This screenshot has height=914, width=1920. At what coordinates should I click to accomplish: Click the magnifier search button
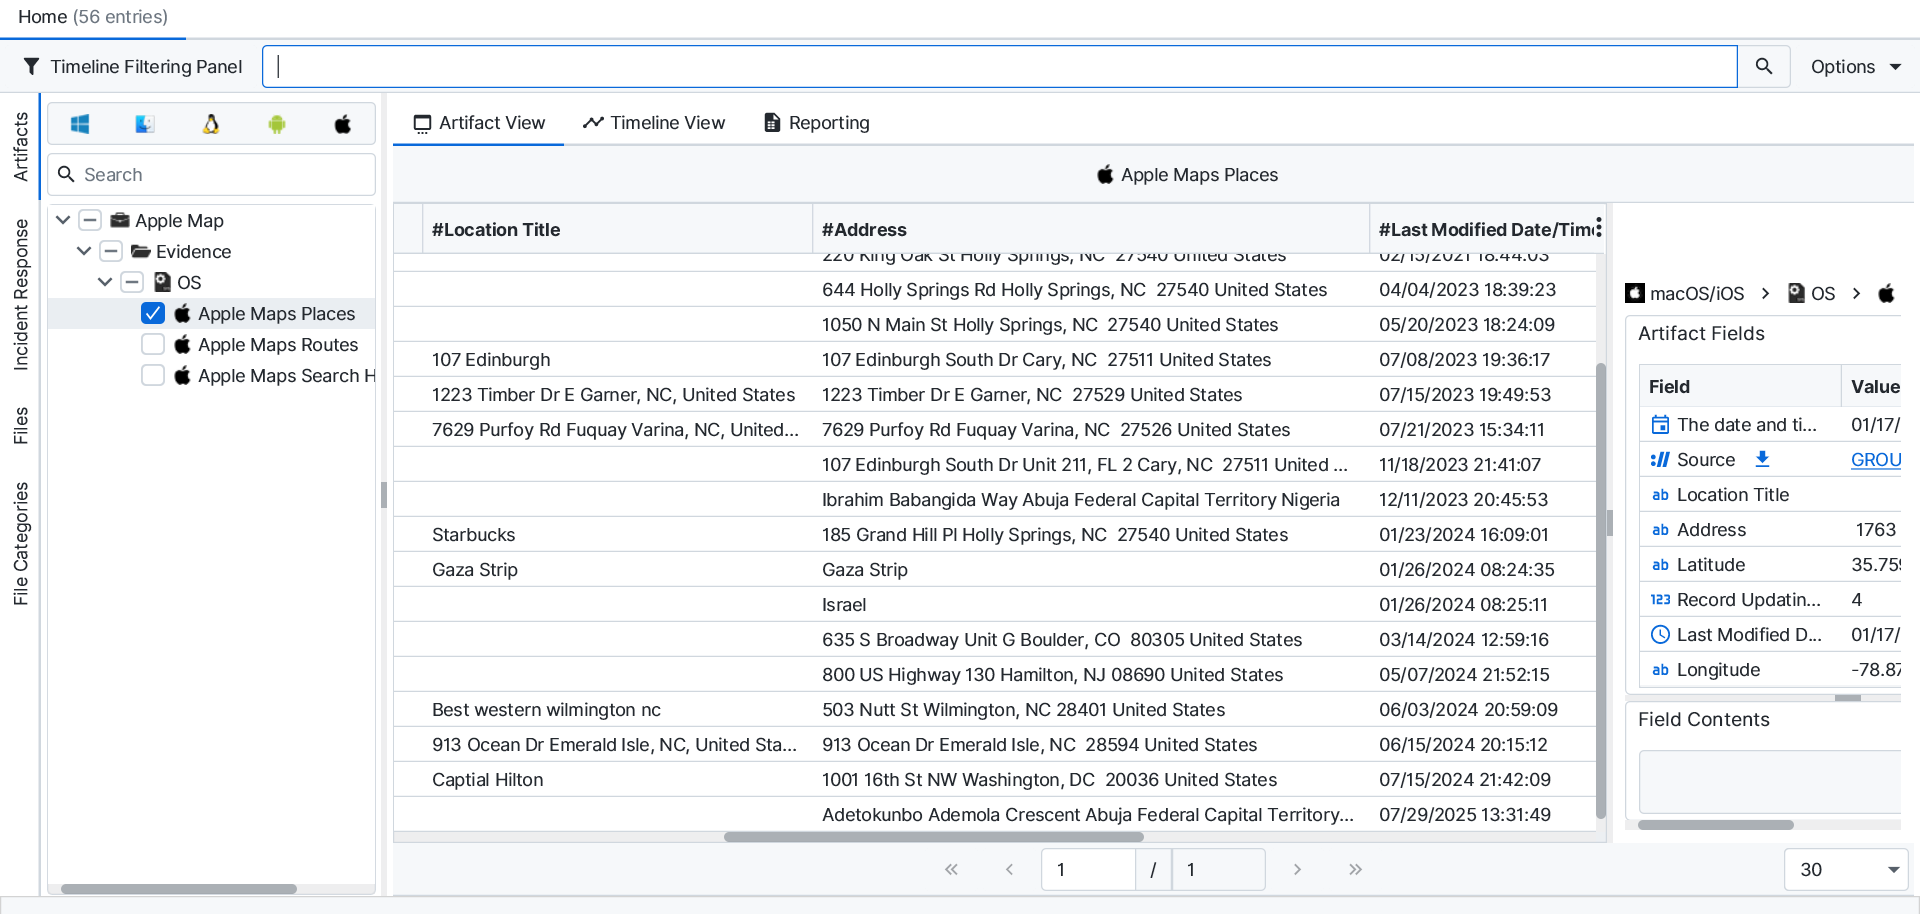click(x=1764, y=66)
